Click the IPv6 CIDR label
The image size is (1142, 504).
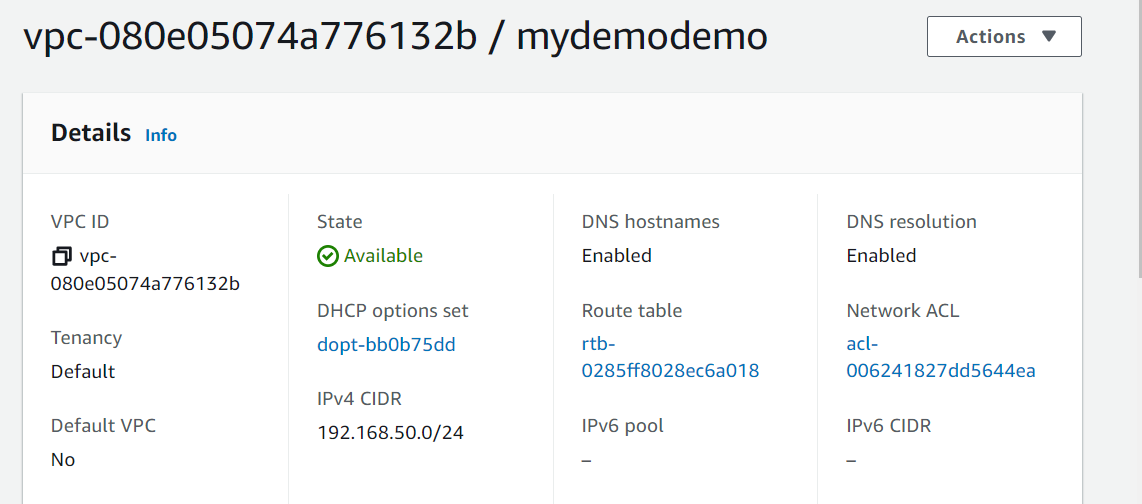tap(888, 426)
